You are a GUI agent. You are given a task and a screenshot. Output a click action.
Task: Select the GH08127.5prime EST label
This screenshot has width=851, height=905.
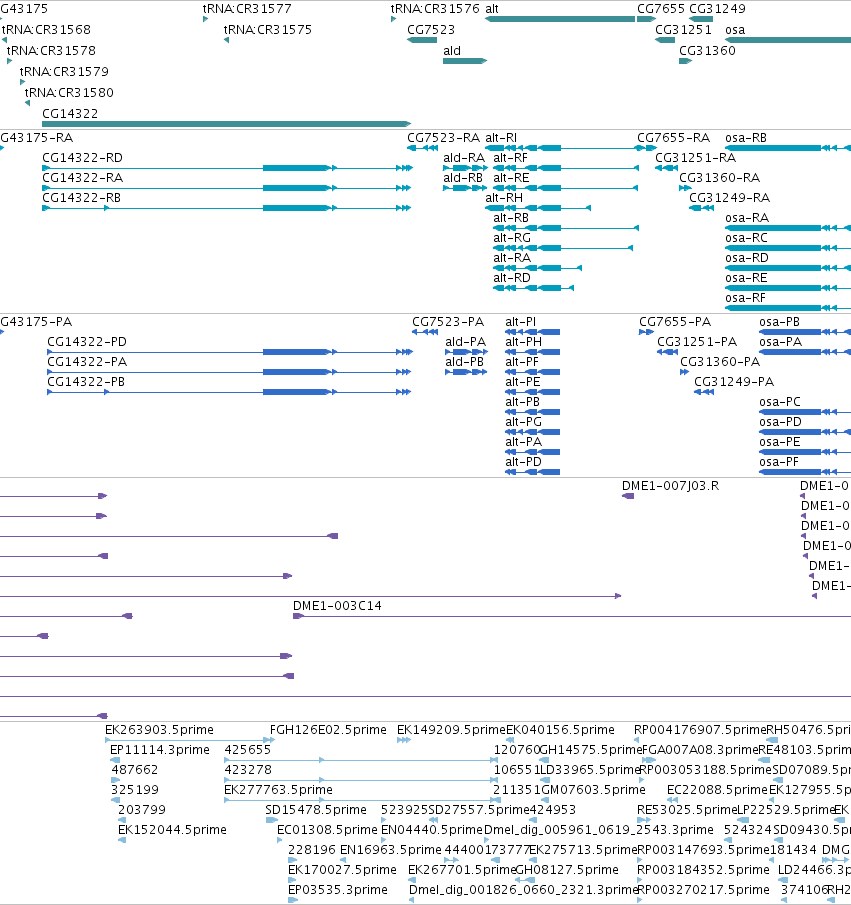[566, 870]
